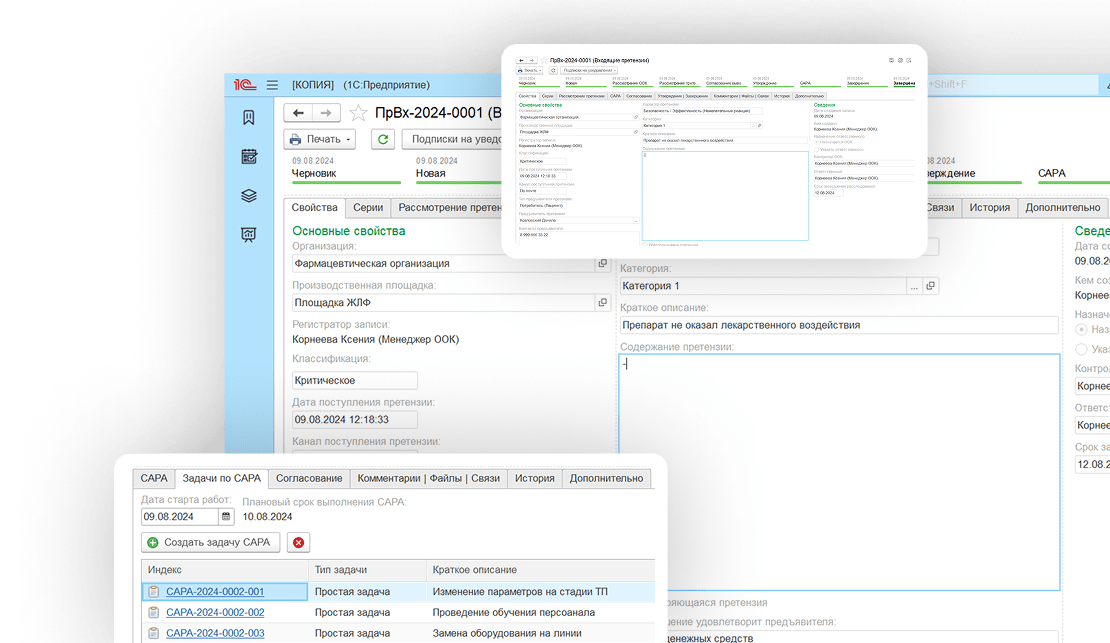1110x643 pixels.
Task: Click the 1C logo icon
Action: 245,85
